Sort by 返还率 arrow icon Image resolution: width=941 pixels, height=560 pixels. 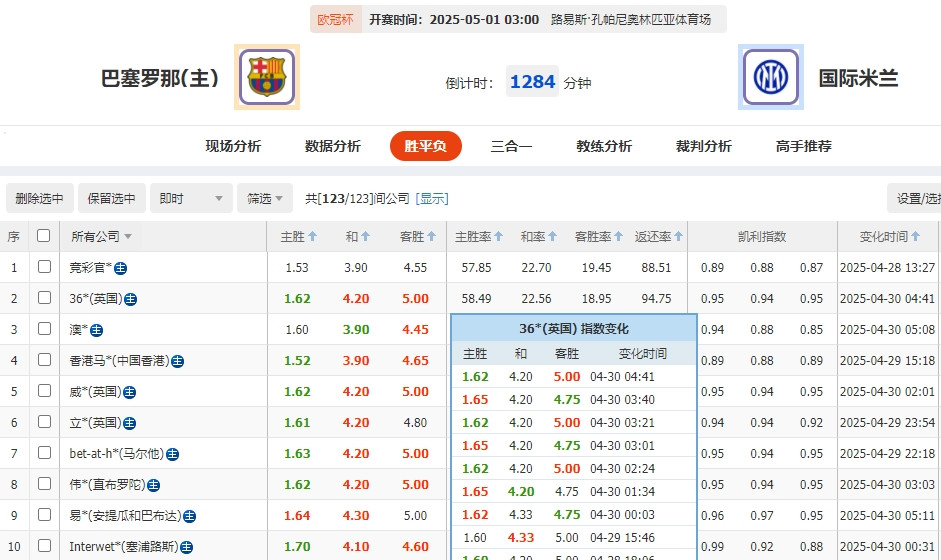(678, 236)
